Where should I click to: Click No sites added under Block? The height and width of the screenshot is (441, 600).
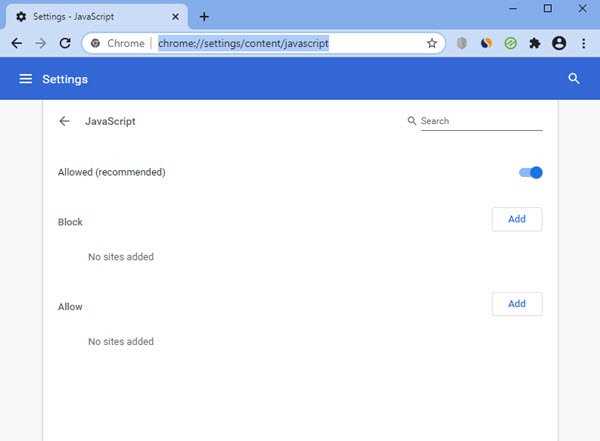[121, 257]
